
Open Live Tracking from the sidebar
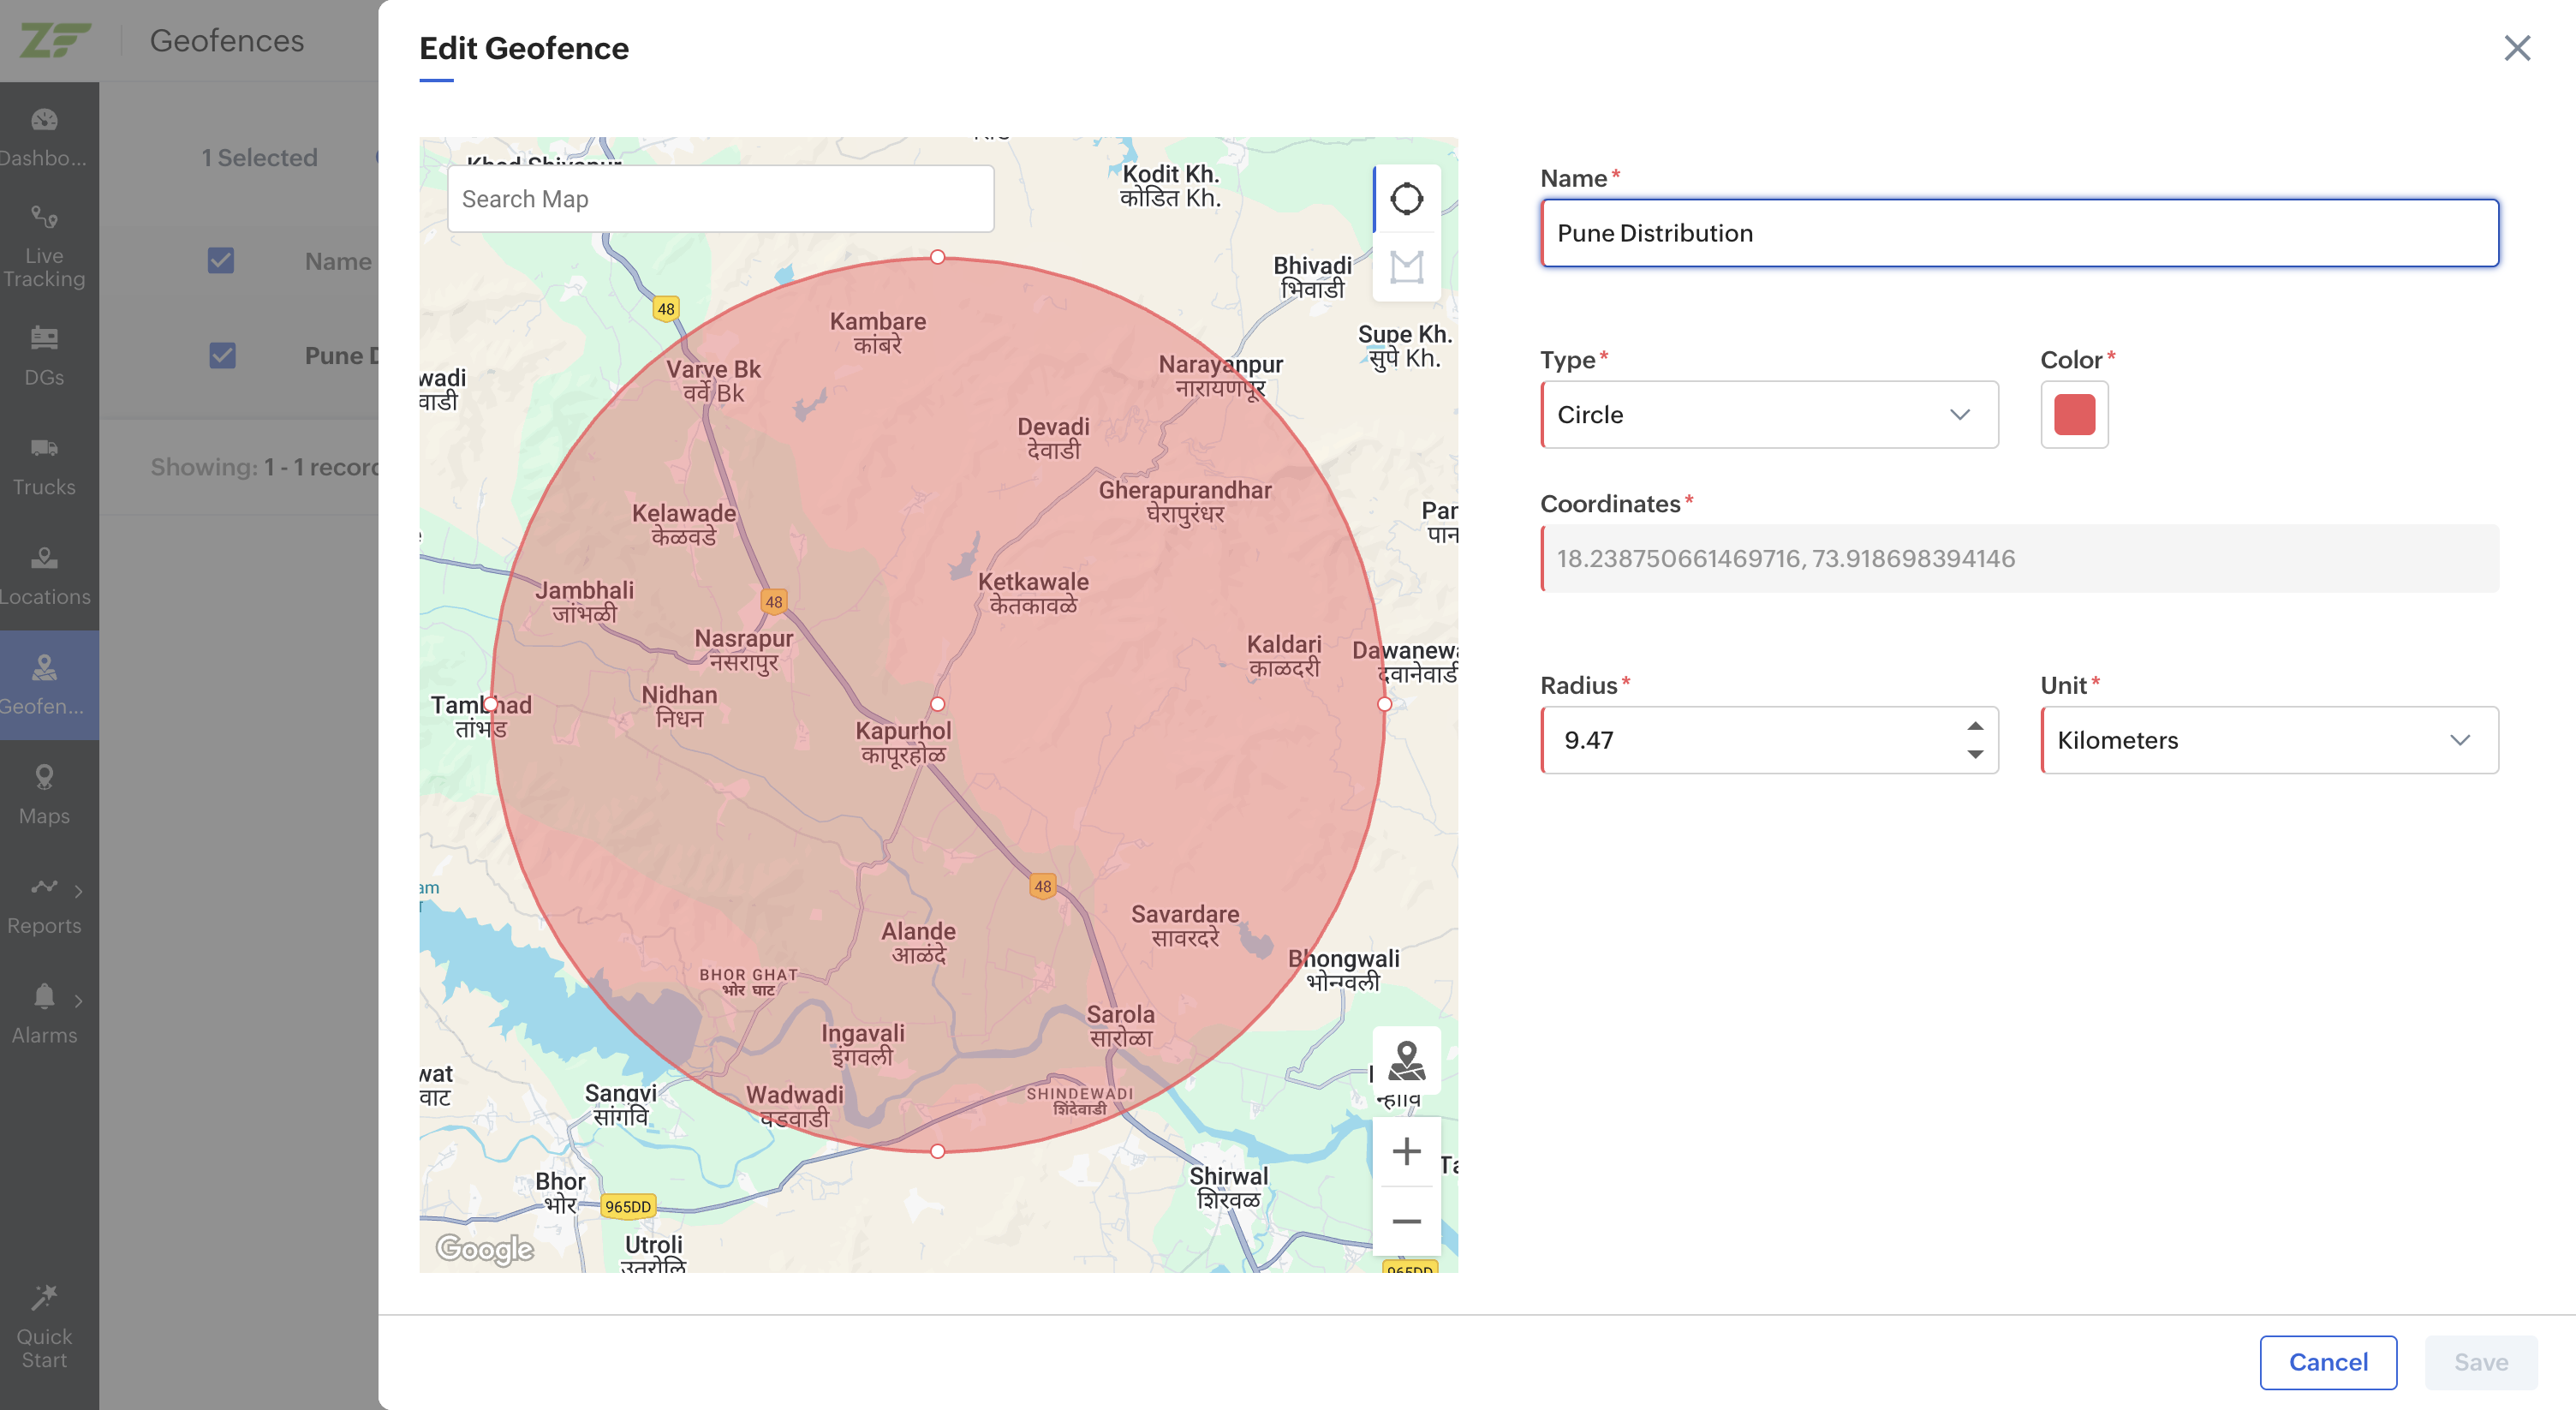pos(44,246)
